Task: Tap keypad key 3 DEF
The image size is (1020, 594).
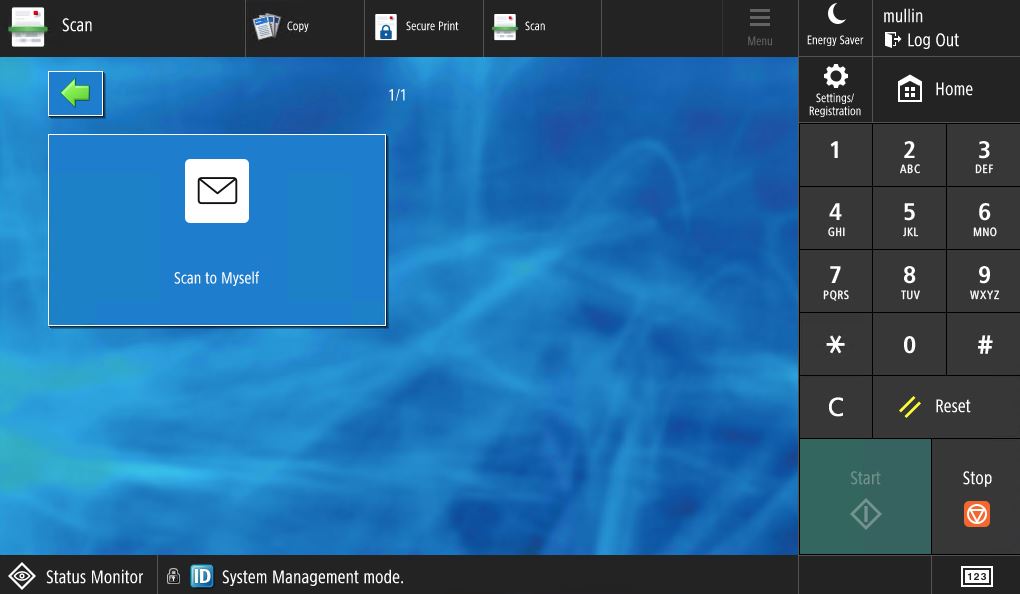Action: click(984, 155)
